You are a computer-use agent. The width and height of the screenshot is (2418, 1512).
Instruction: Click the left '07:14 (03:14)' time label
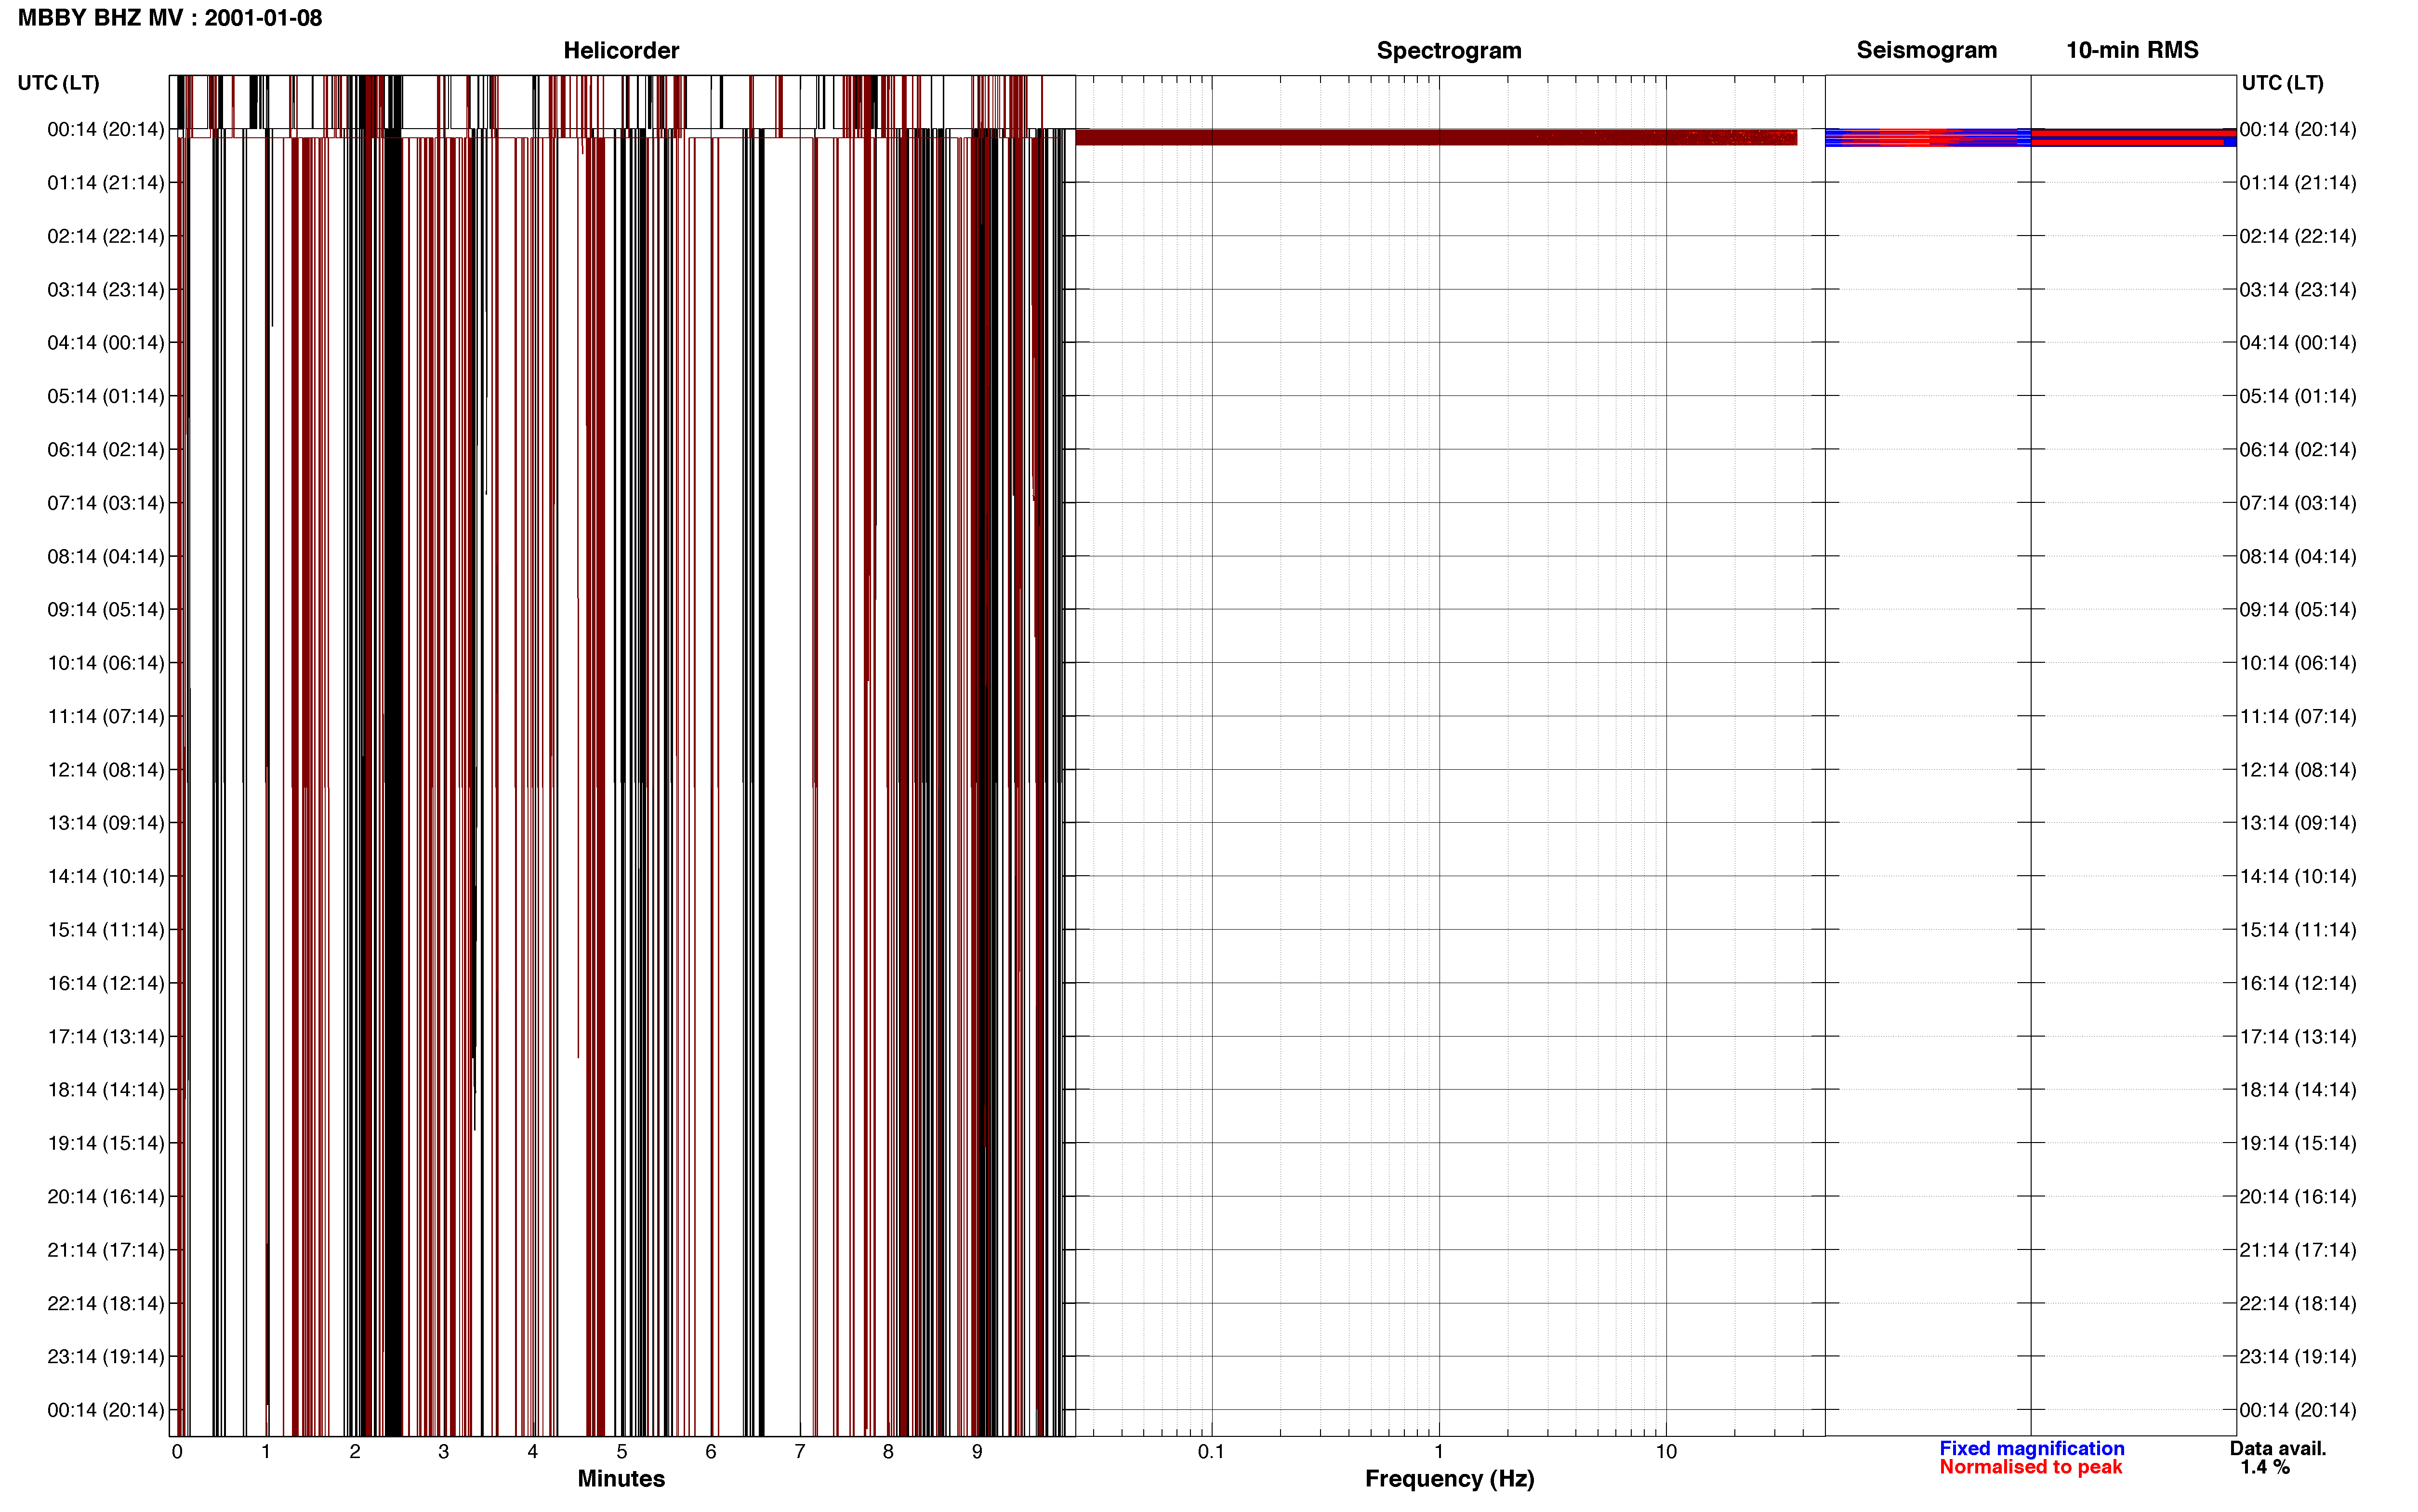coord(106,503)
